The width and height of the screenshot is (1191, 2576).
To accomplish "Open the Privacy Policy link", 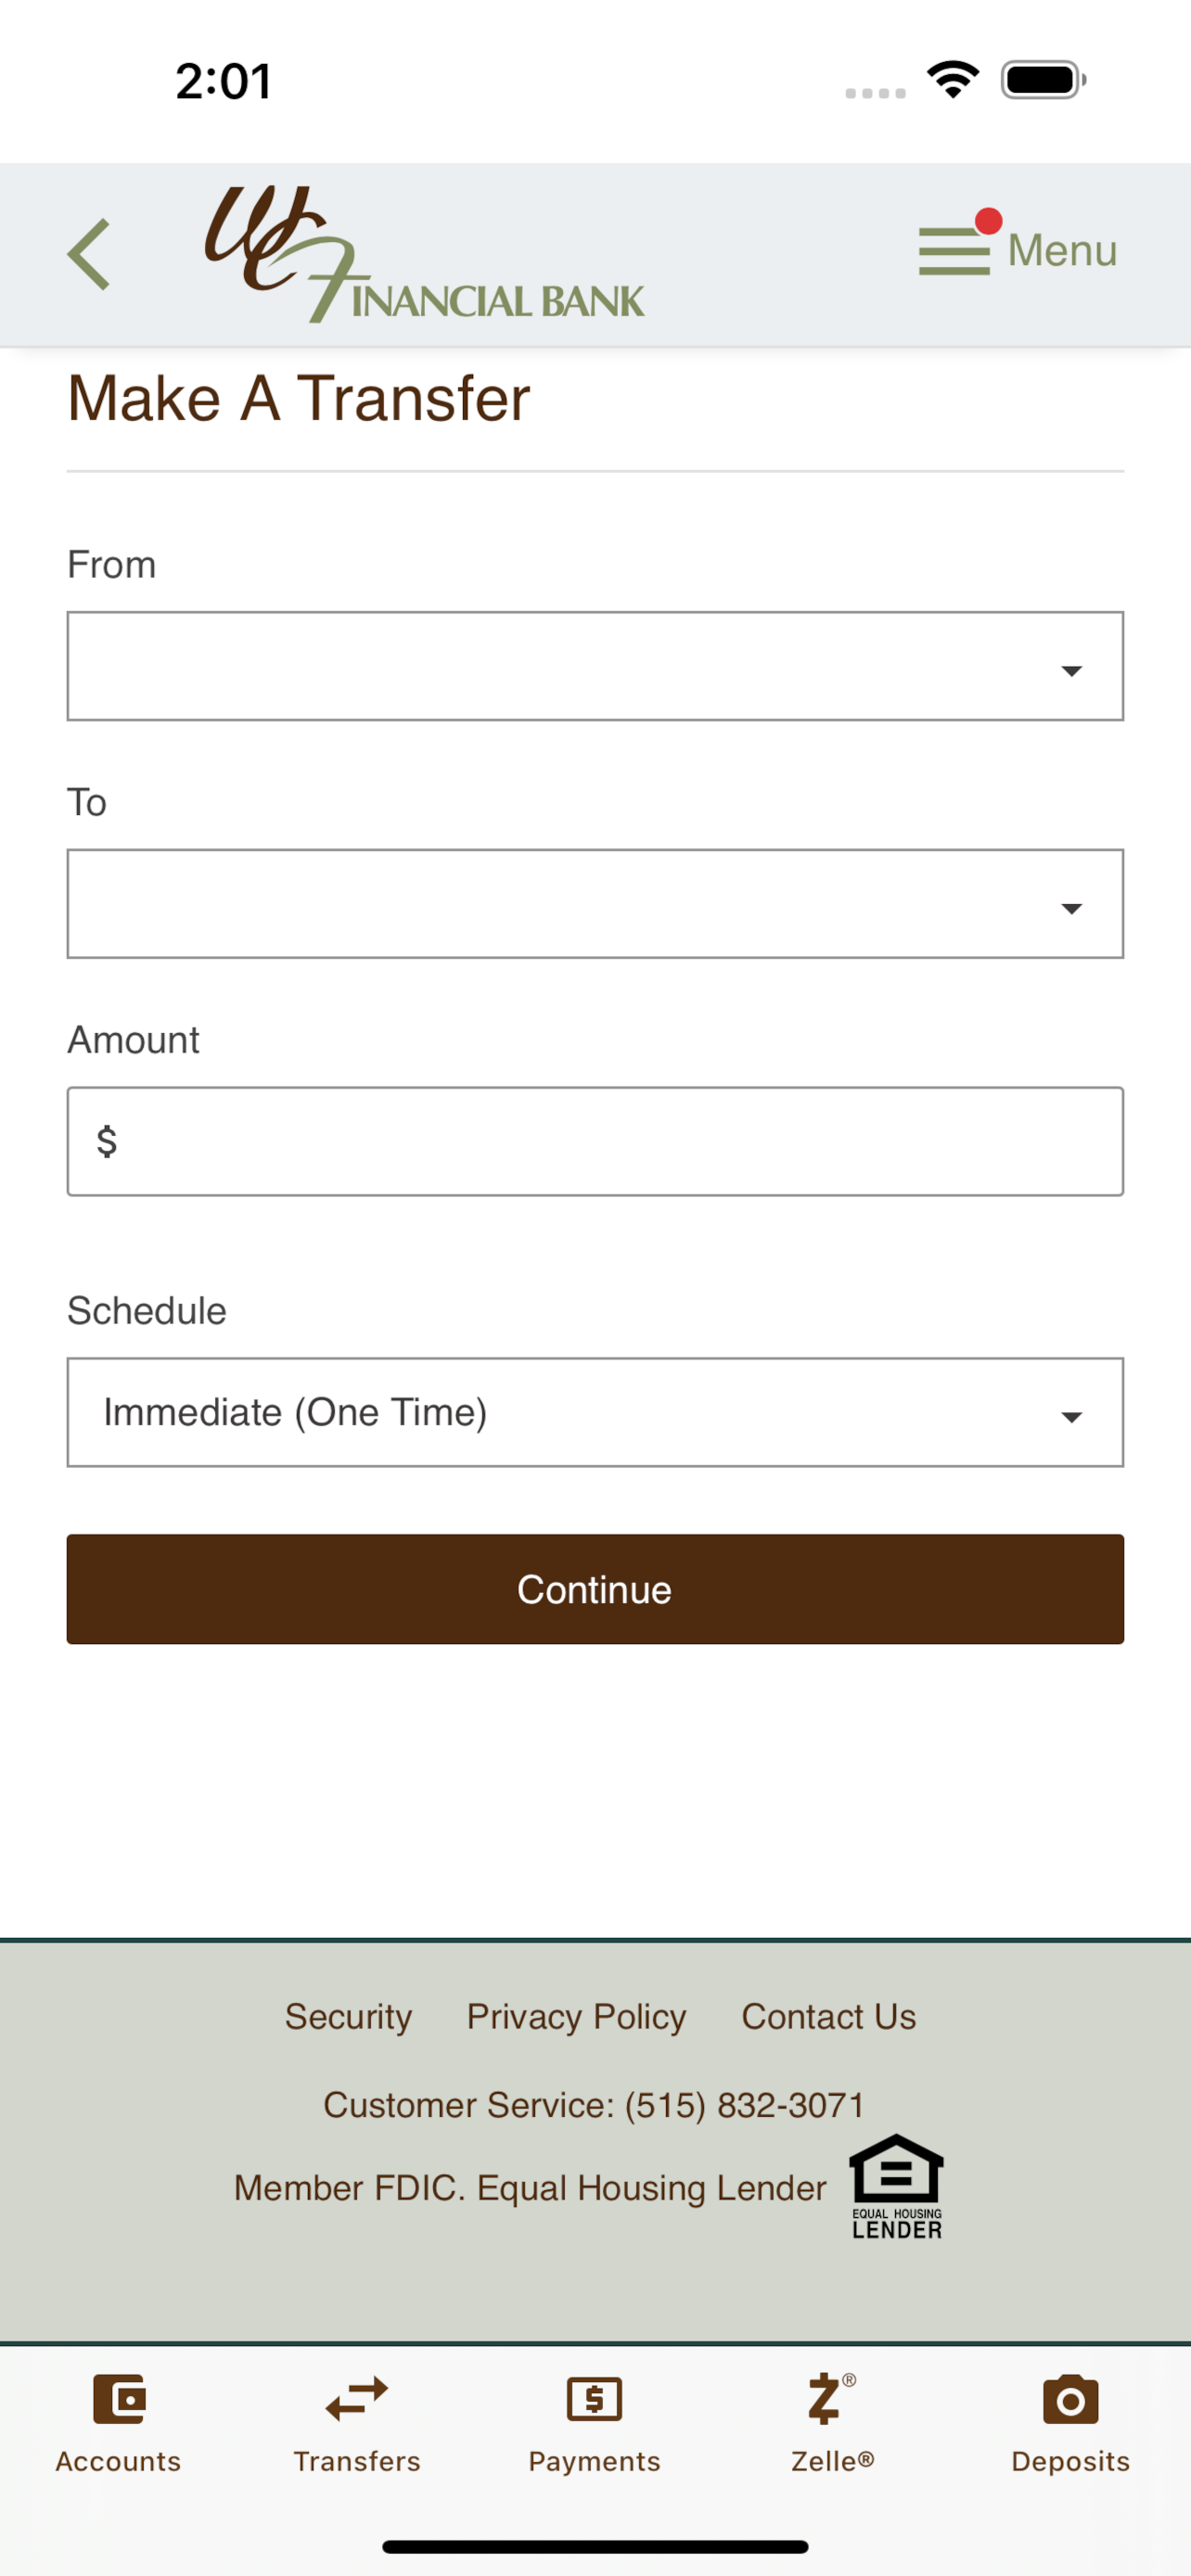I will (x=577, y=2017).
